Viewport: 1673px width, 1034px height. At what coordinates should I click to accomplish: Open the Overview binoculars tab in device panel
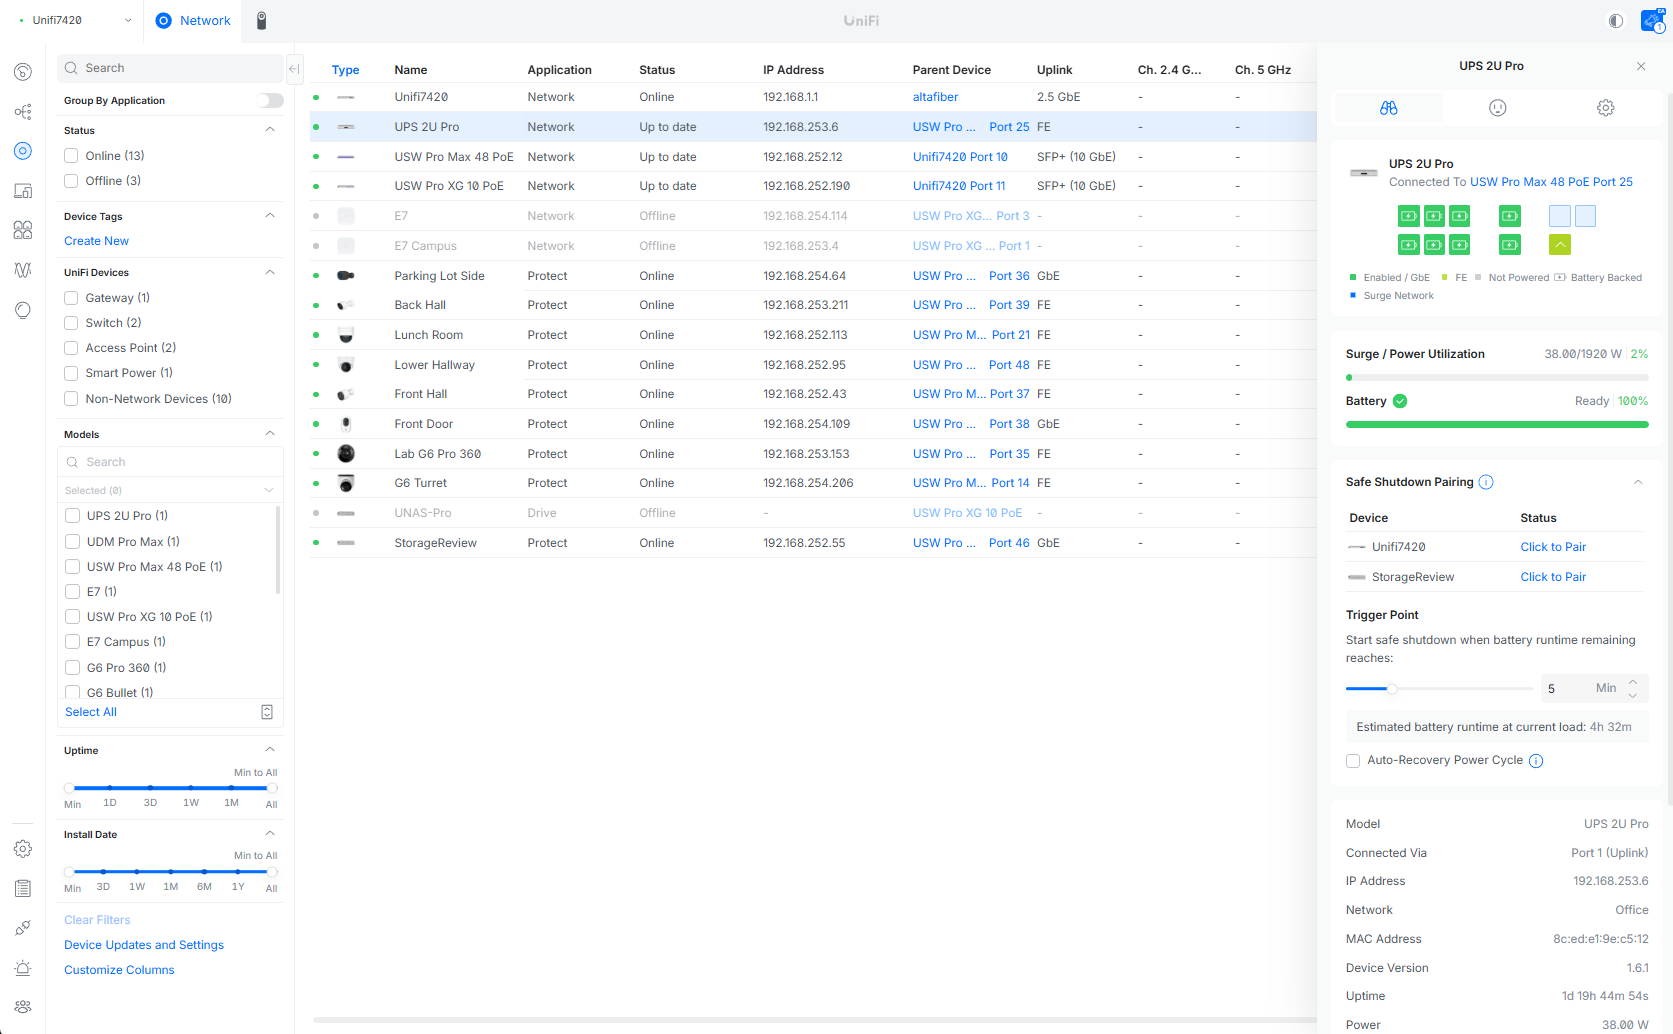(x=1389, y=108)
